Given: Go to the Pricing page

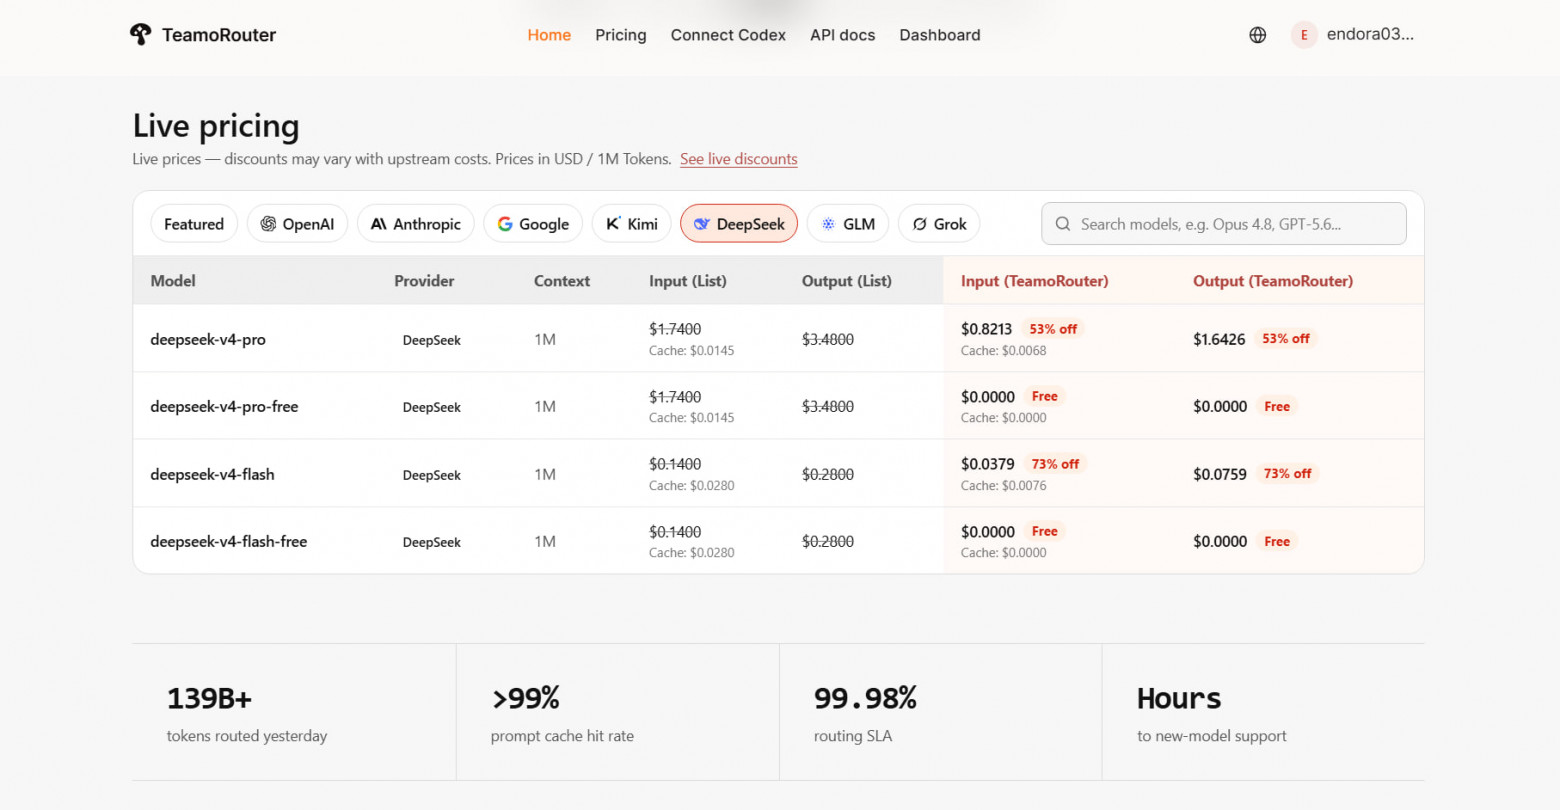Looking at the screenshot, I should pos(621,35).
